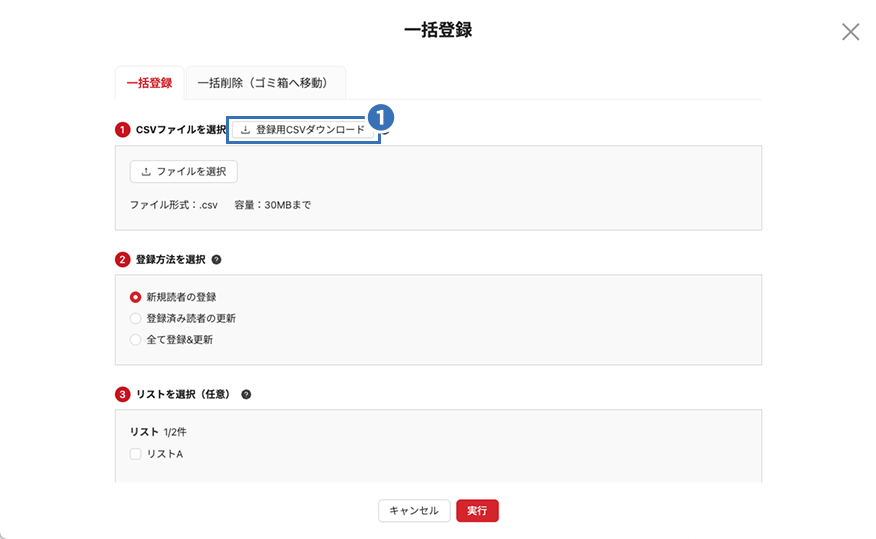Click the red step 3 badge
The height and width of the screenshot is (539, 876).
(x=123, y=395)
